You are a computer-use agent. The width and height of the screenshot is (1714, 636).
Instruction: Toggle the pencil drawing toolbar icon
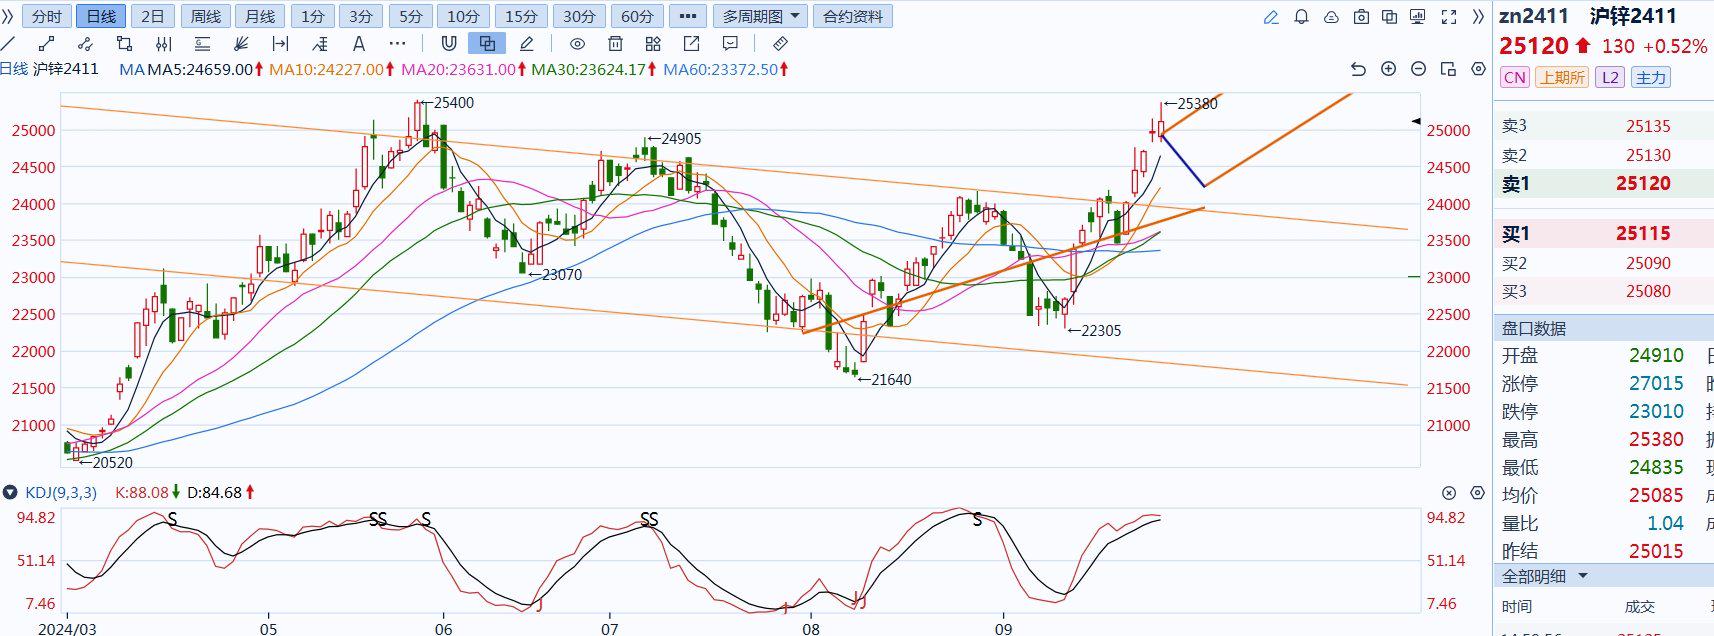coord(1271,17)
